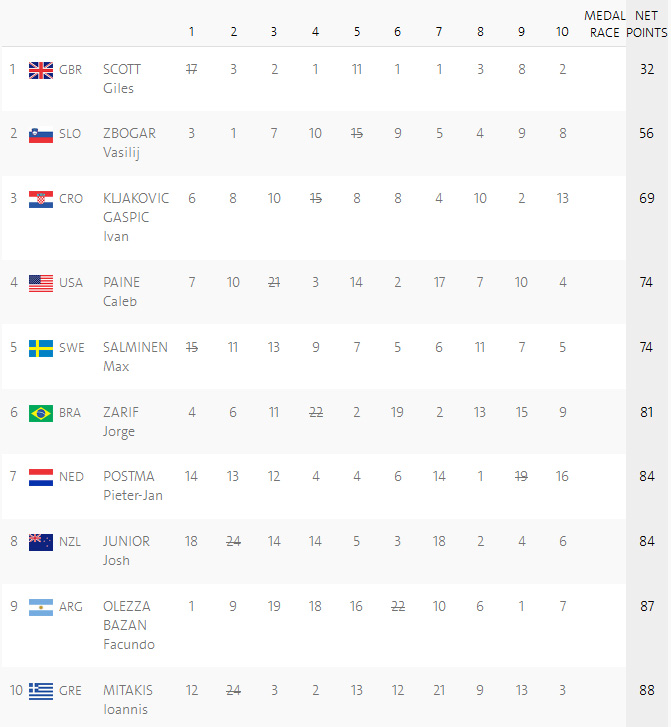Click the Slovenia flag icon
The image size is (671, 727).
pyautogui.click(x=40, y=134)
